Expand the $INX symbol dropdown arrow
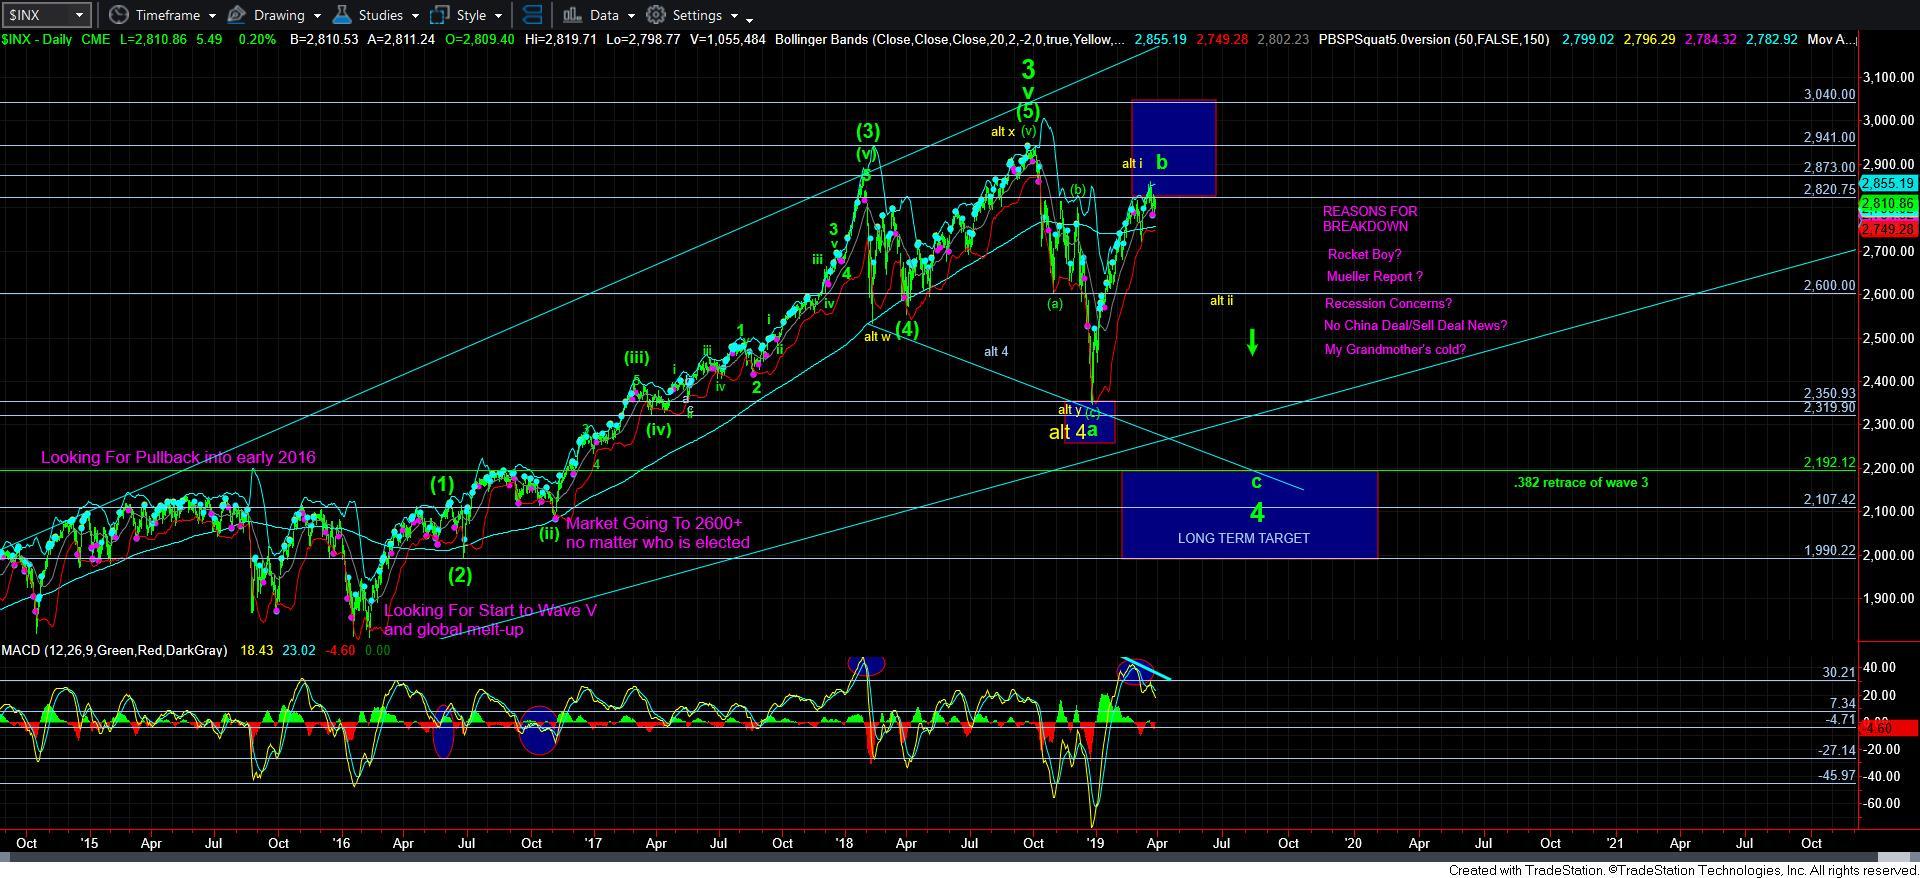The width and height of the screenshot is (1920, 878). (80, 15)
